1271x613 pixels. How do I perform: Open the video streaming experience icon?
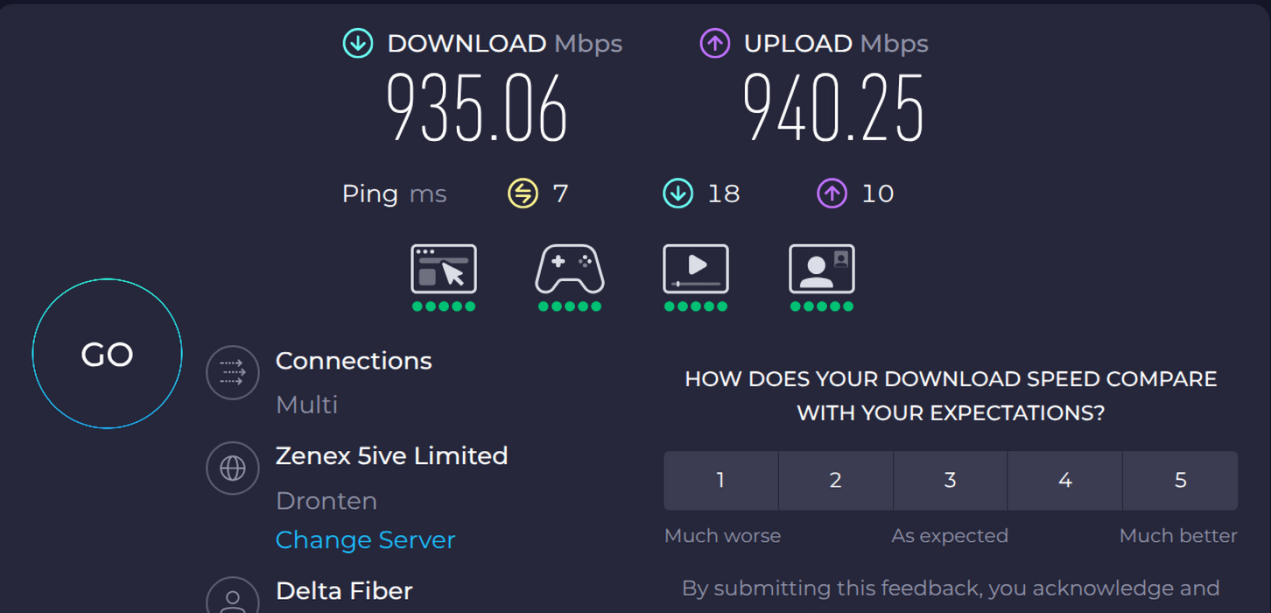695,269
